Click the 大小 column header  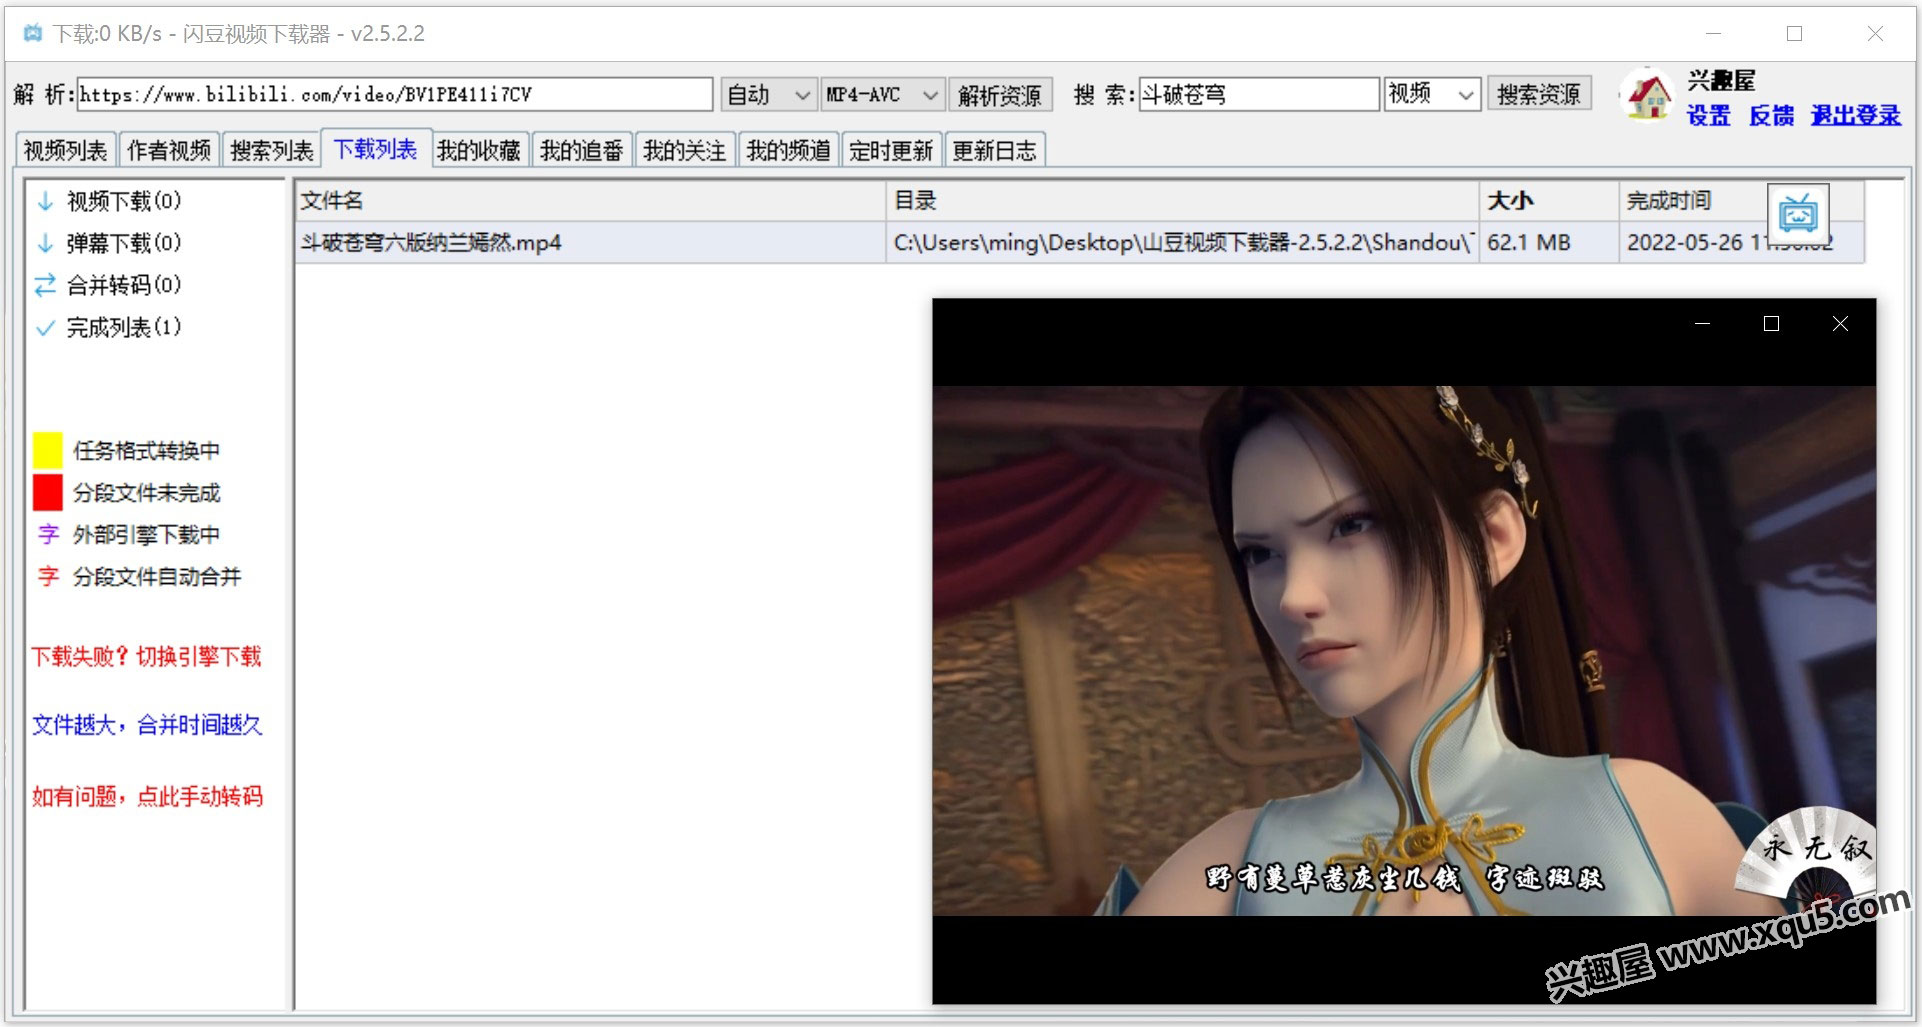(x=1549, y=200)
